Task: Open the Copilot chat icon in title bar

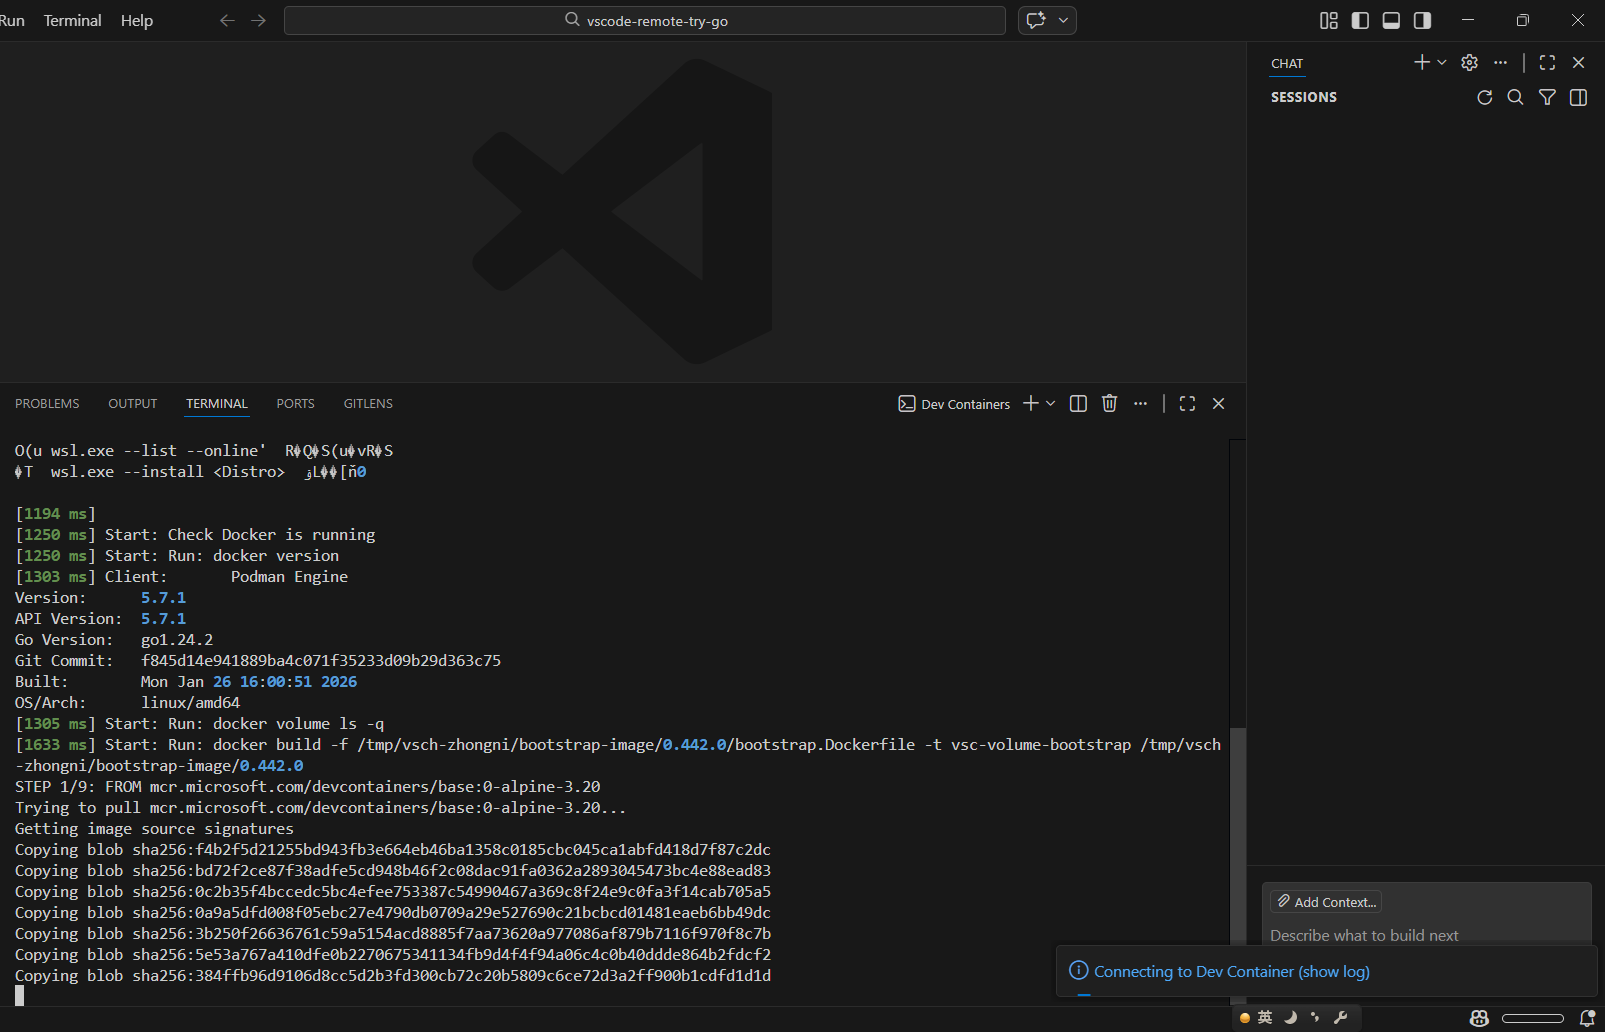Action: pos(1036,20)
